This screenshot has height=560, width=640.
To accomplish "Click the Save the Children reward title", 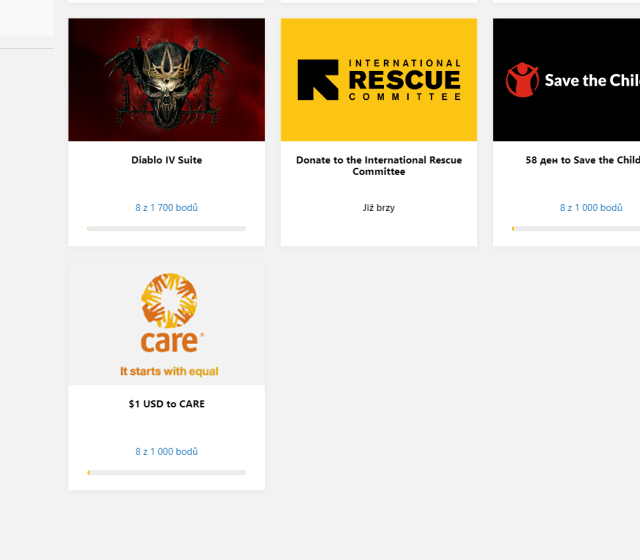I will pos(583,160).
